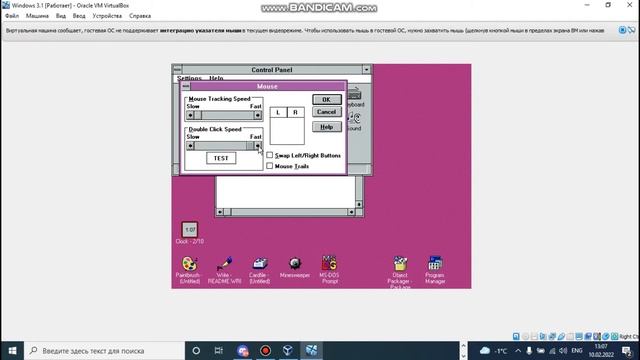Click the Control Panel minimize arrow button
640x360 pixels.
[366, 69]
